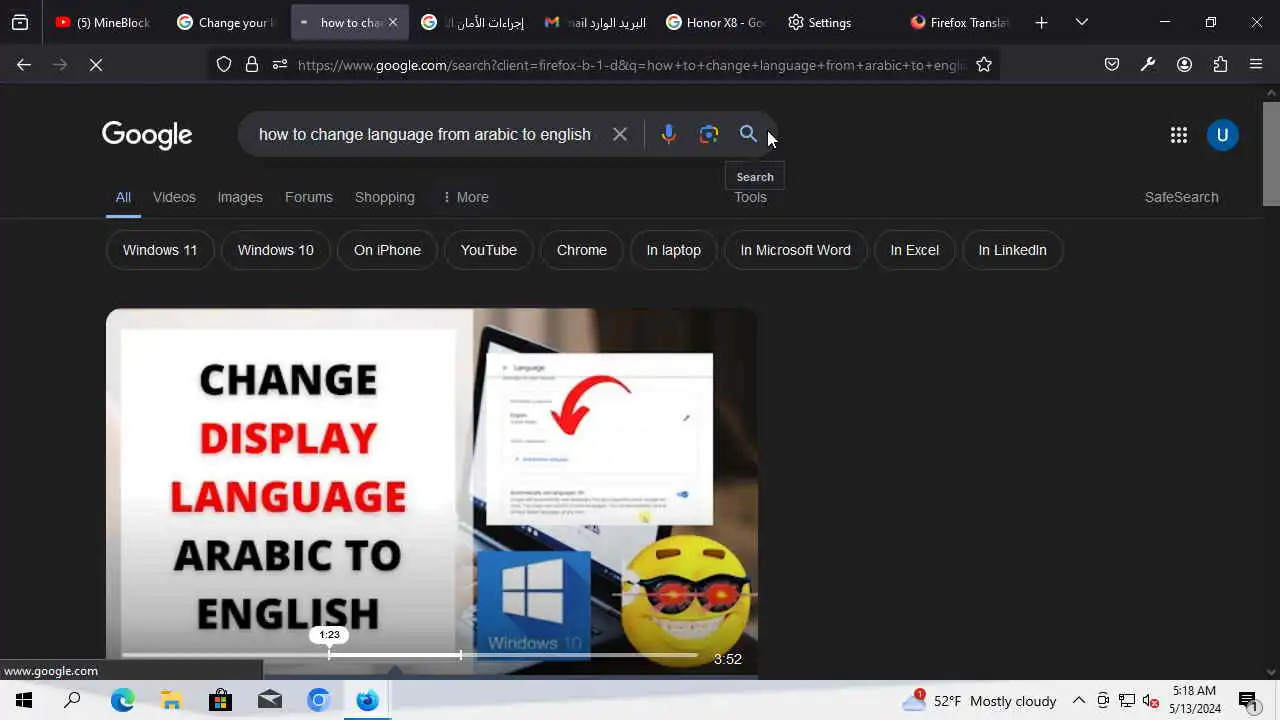Show hidden system tray icons

(1079, 701)
